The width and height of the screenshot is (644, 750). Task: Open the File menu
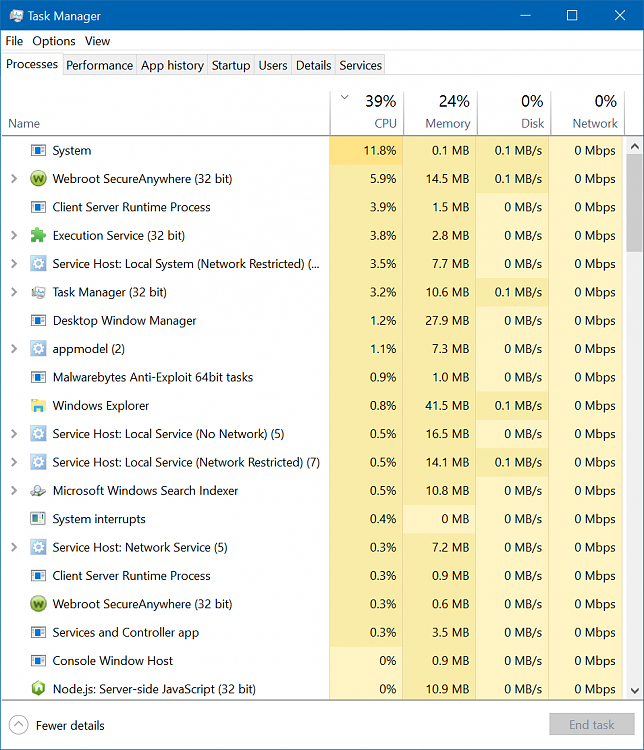(14, 41)
